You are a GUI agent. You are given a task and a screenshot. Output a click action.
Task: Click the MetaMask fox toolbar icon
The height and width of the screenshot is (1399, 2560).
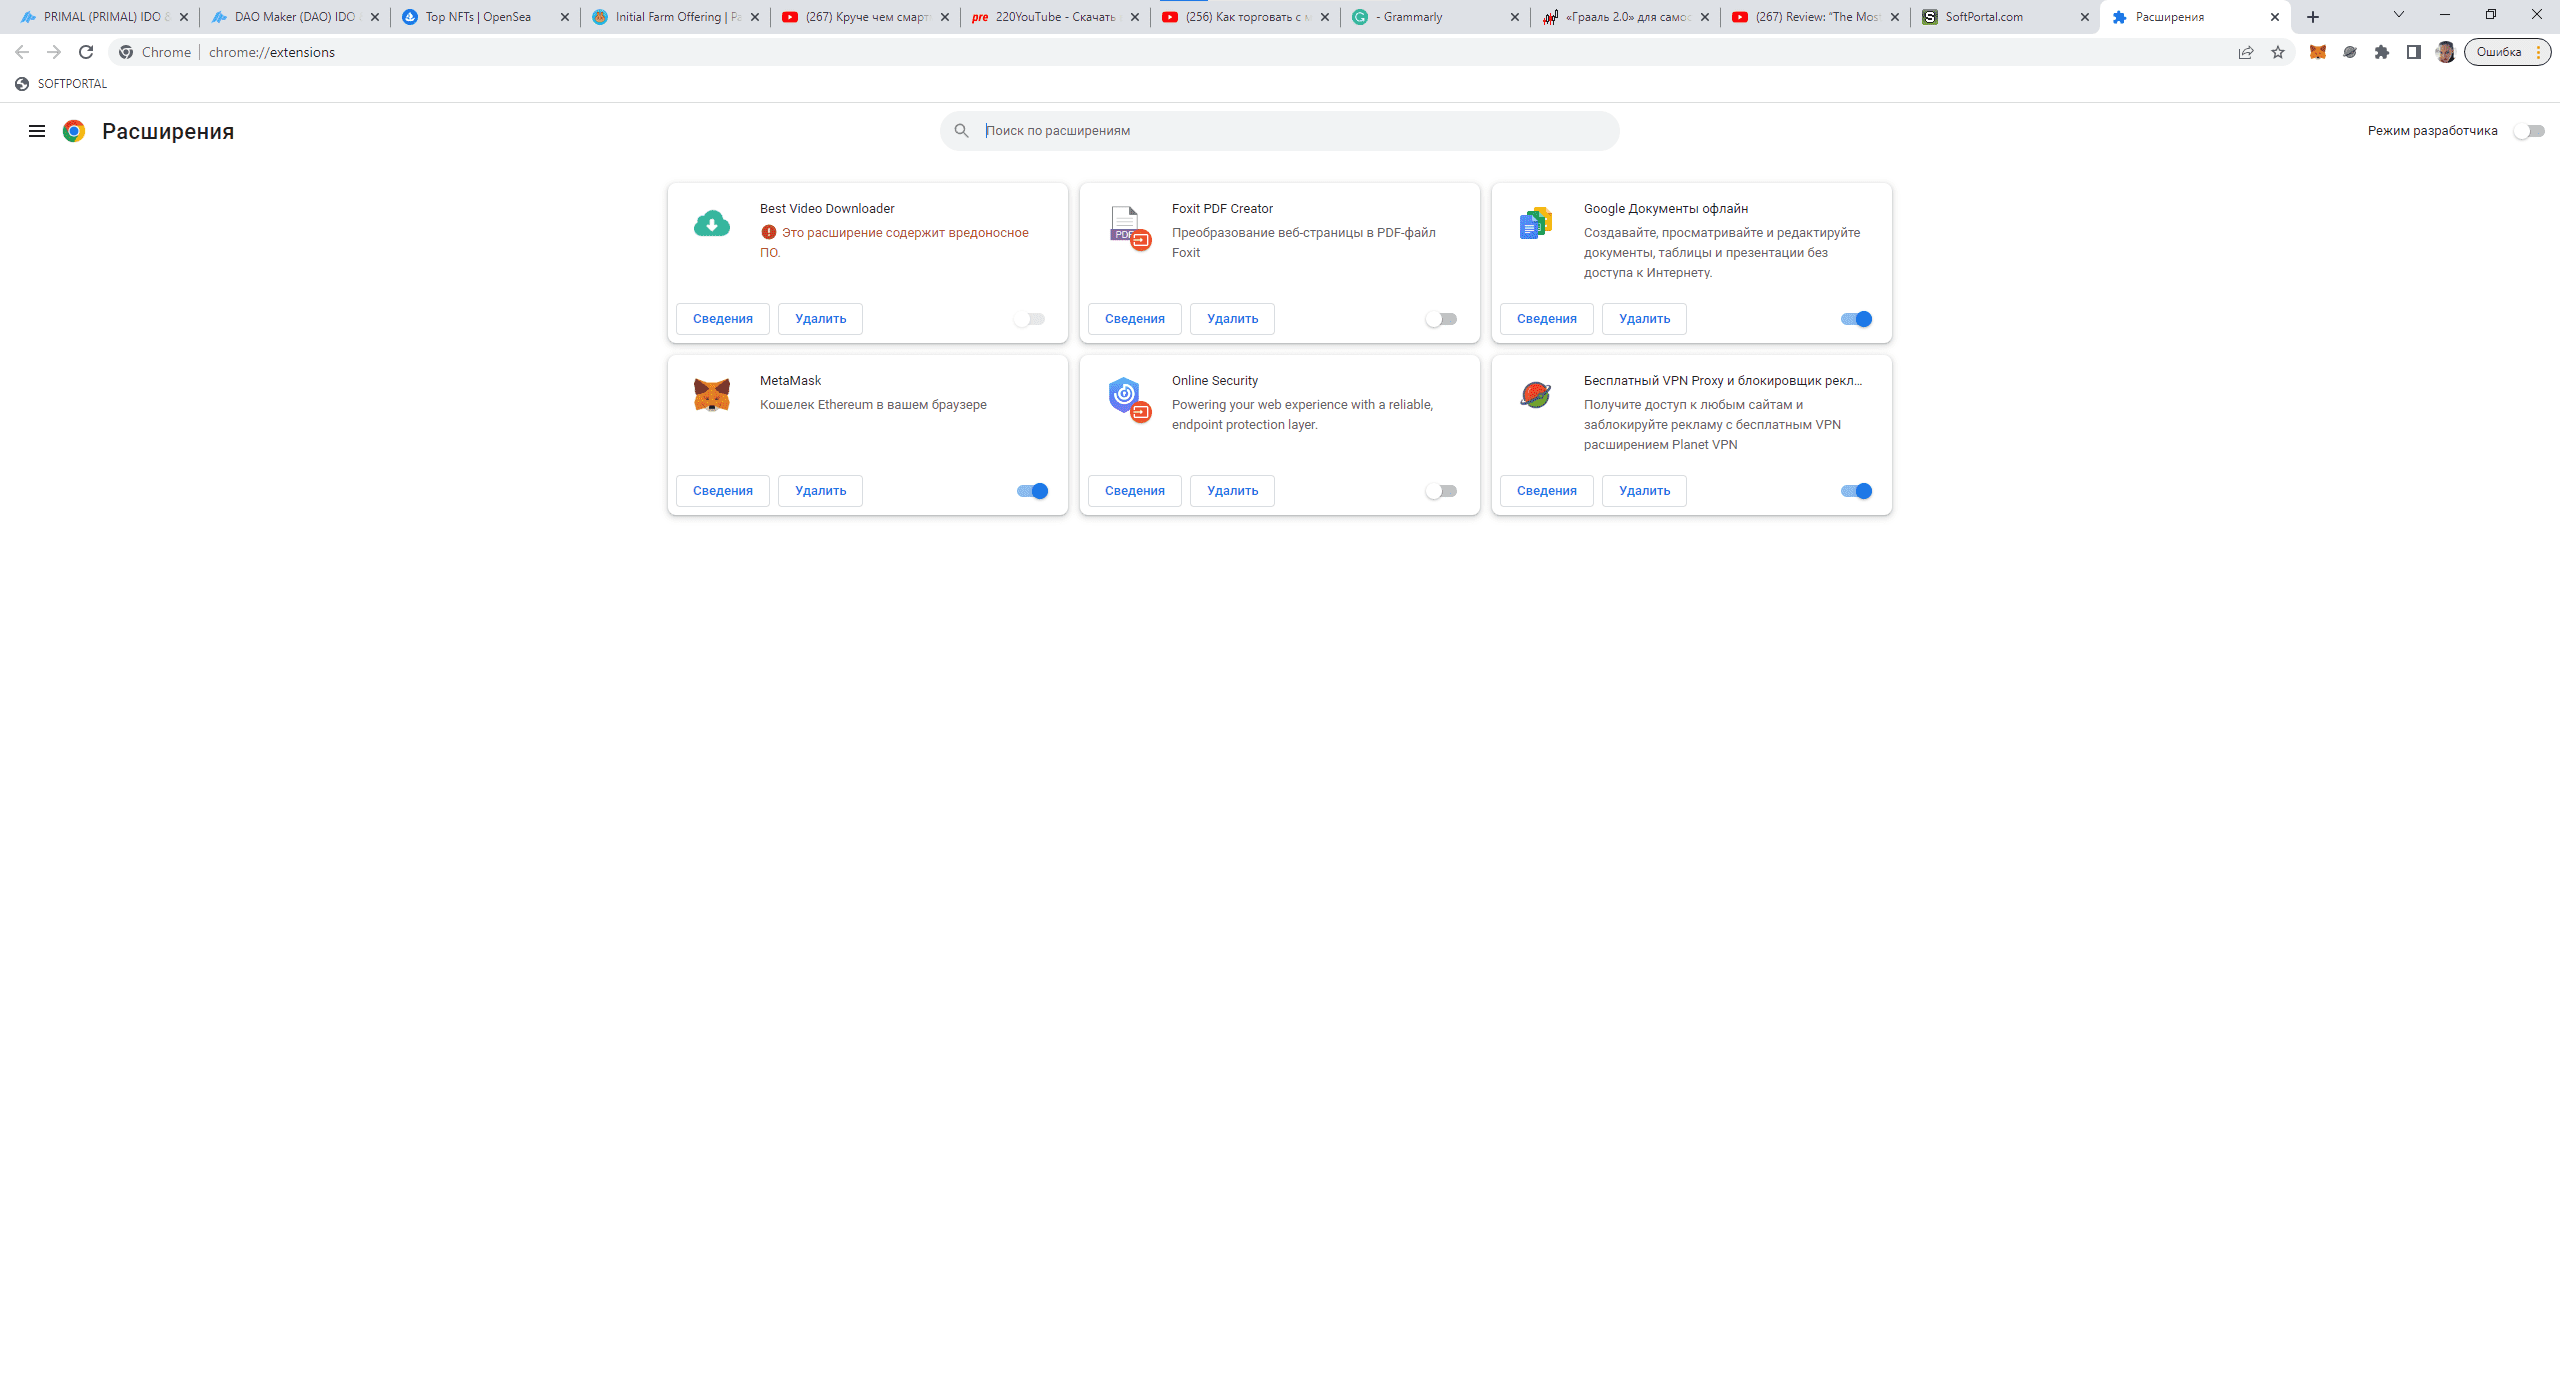(x=2317, y=52)
